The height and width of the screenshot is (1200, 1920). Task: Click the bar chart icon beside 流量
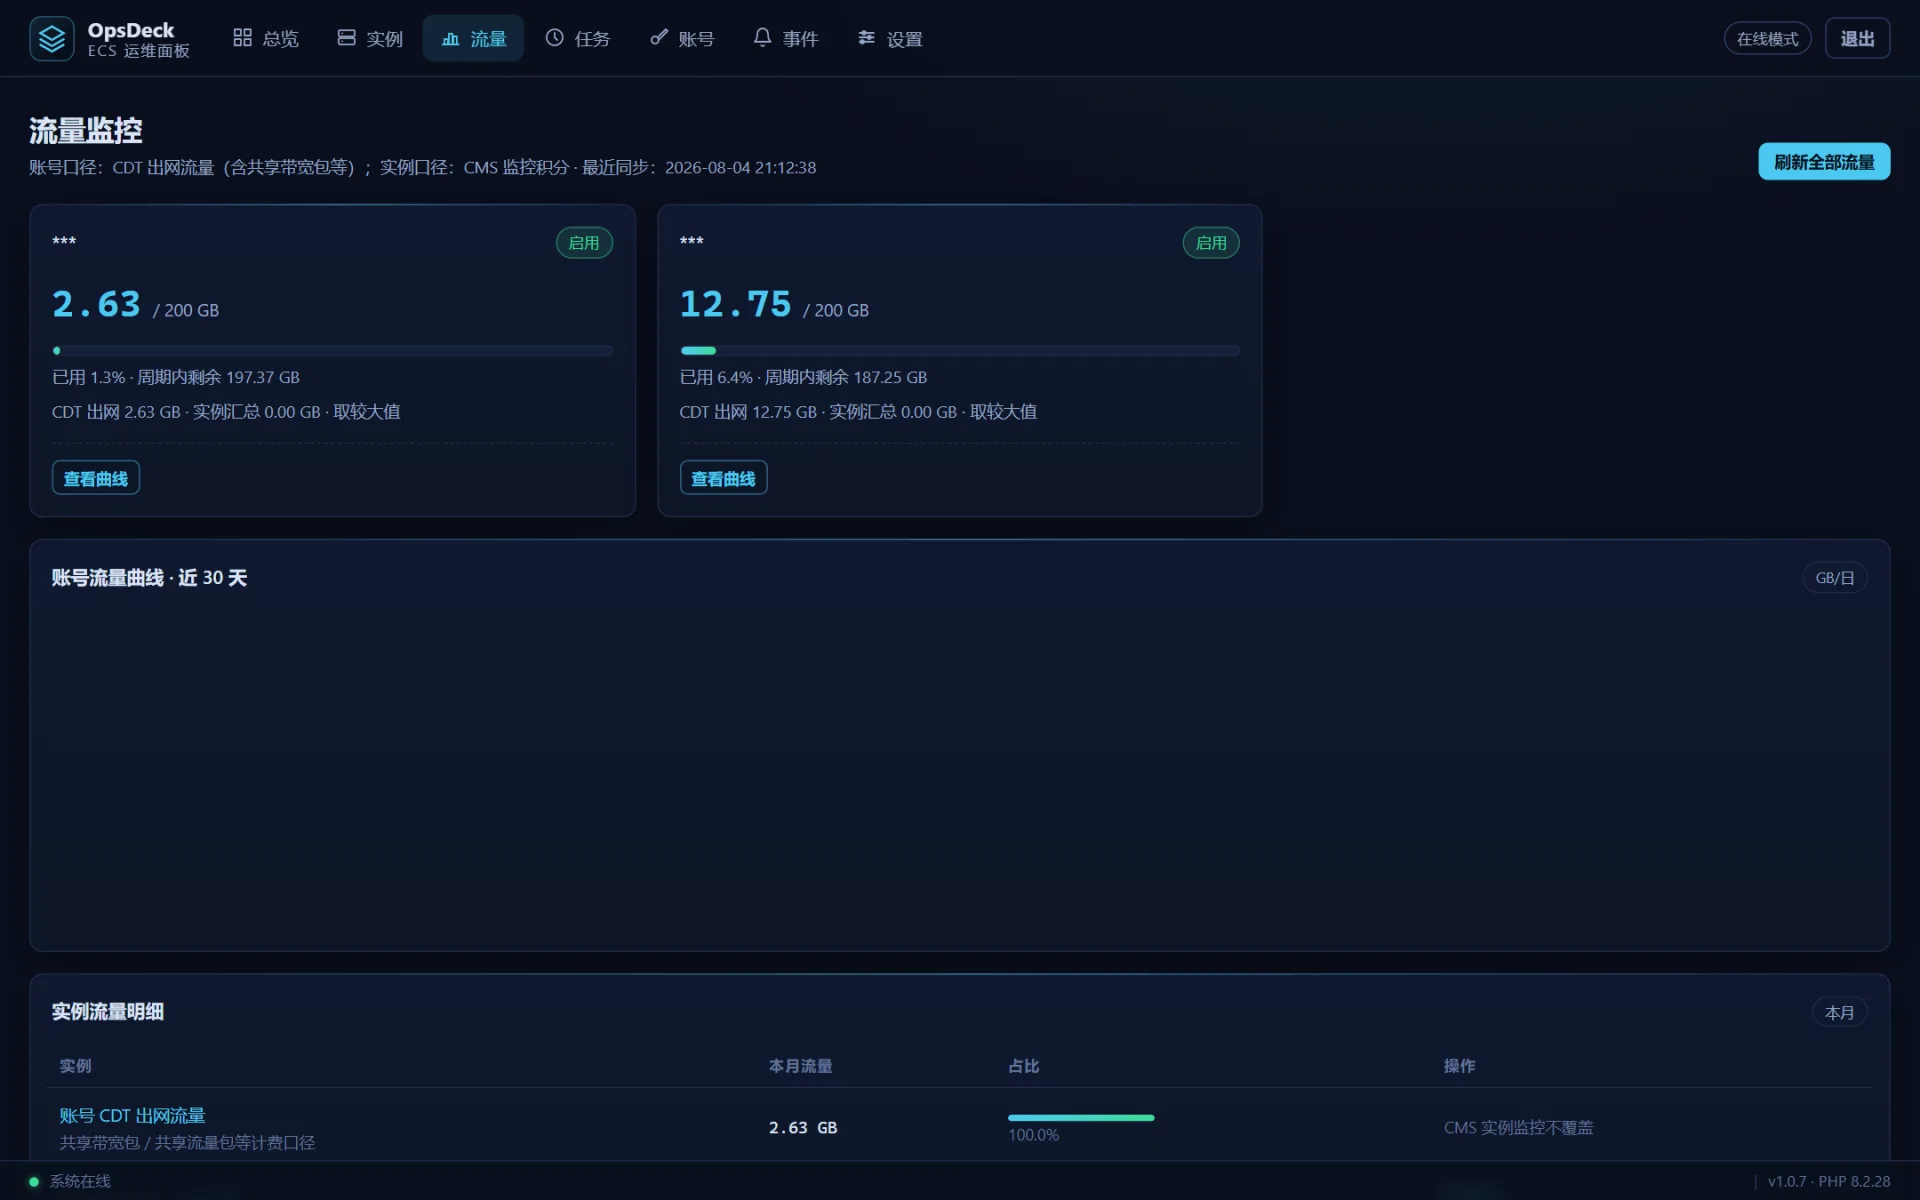[x=450, y=39]
